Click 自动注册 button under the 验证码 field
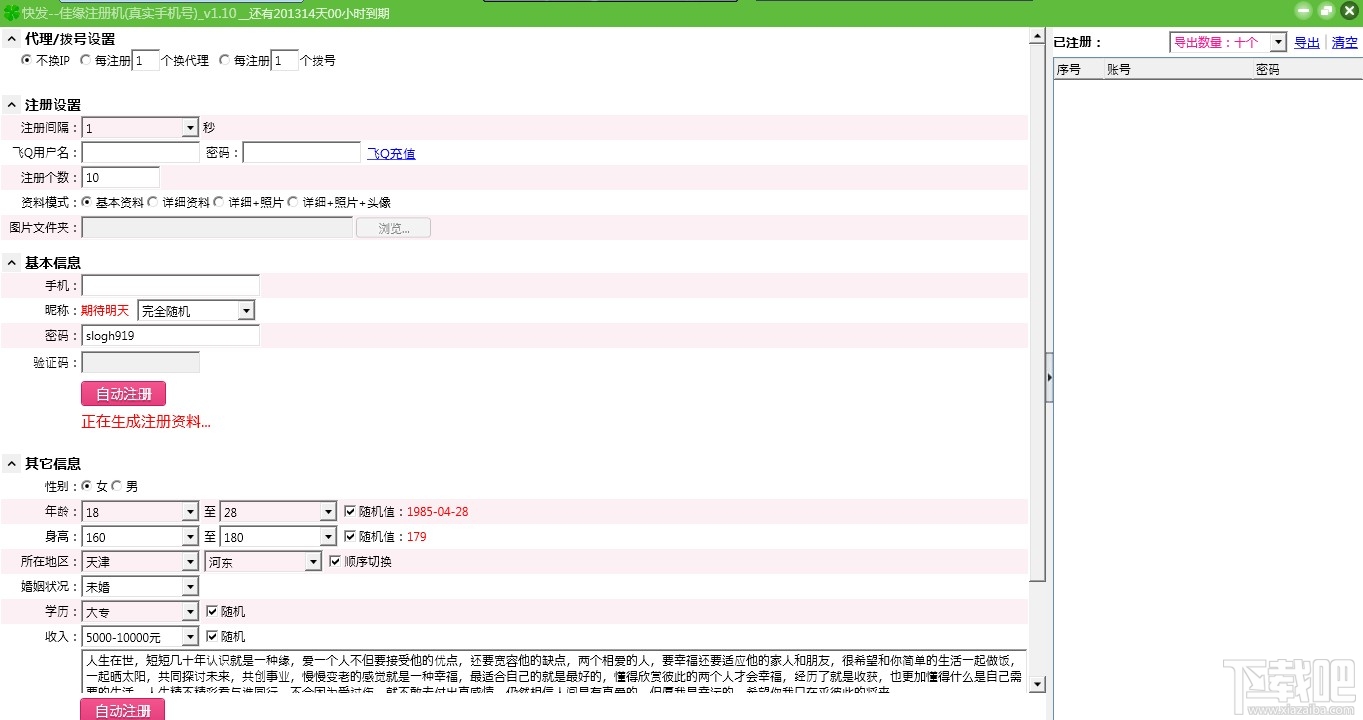Viewport: 1363px width, 720px height. 123,394
